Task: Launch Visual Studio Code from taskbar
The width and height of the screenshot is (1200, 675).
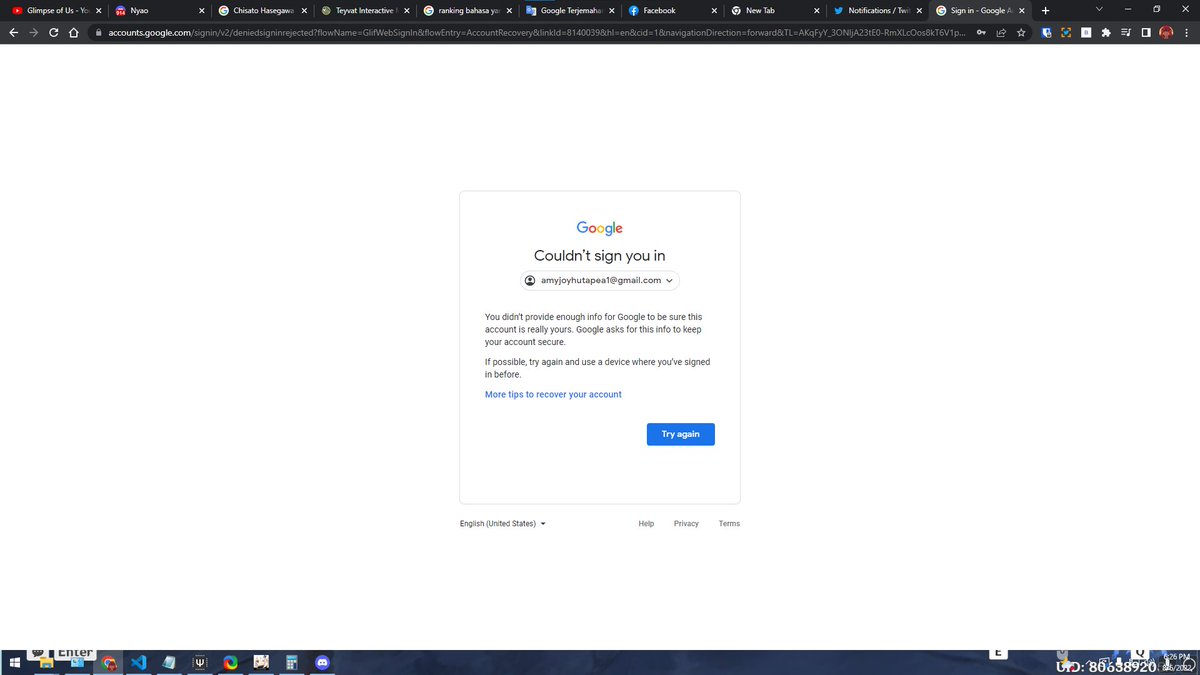Action: 139,663
